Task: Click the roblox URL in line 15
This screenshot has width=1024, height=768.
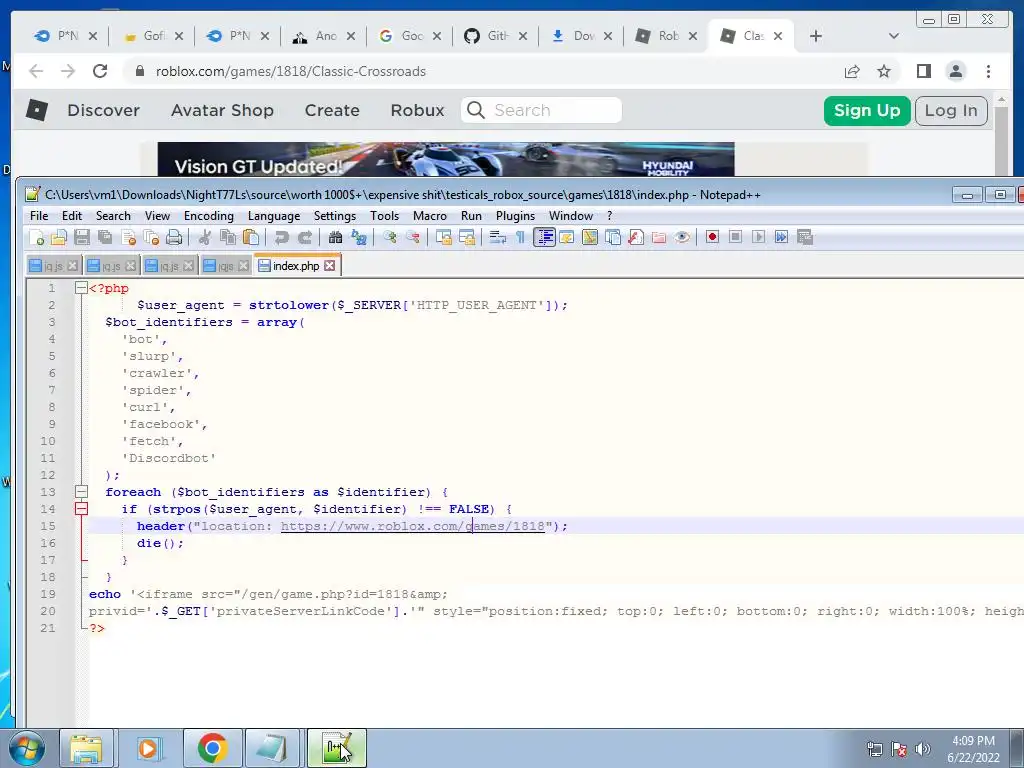Action: [413, 526]
